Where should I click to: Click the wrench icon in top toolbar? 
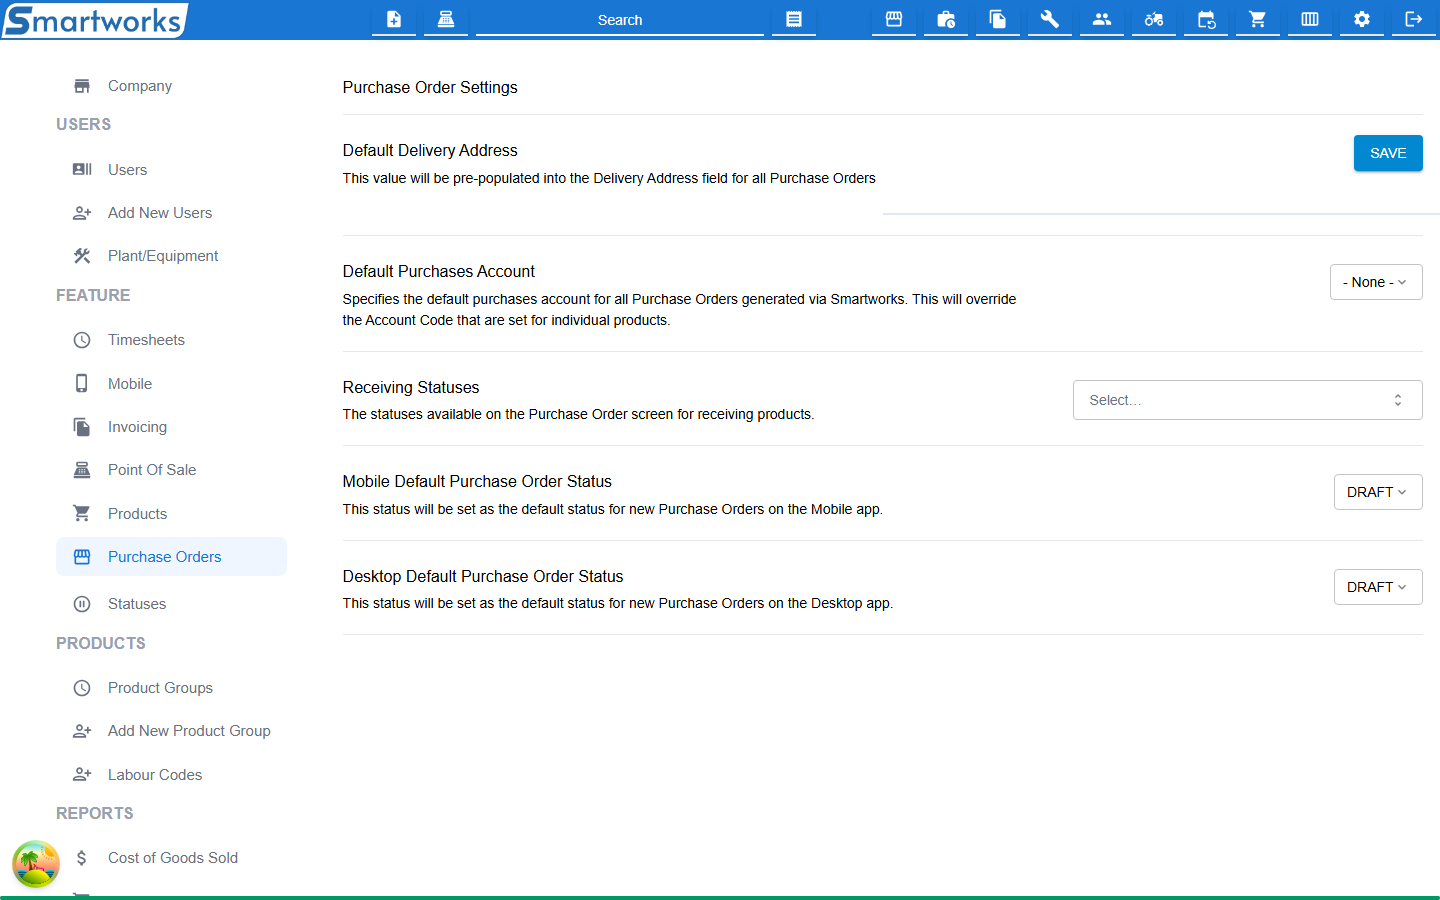(x=1050, y=19)
